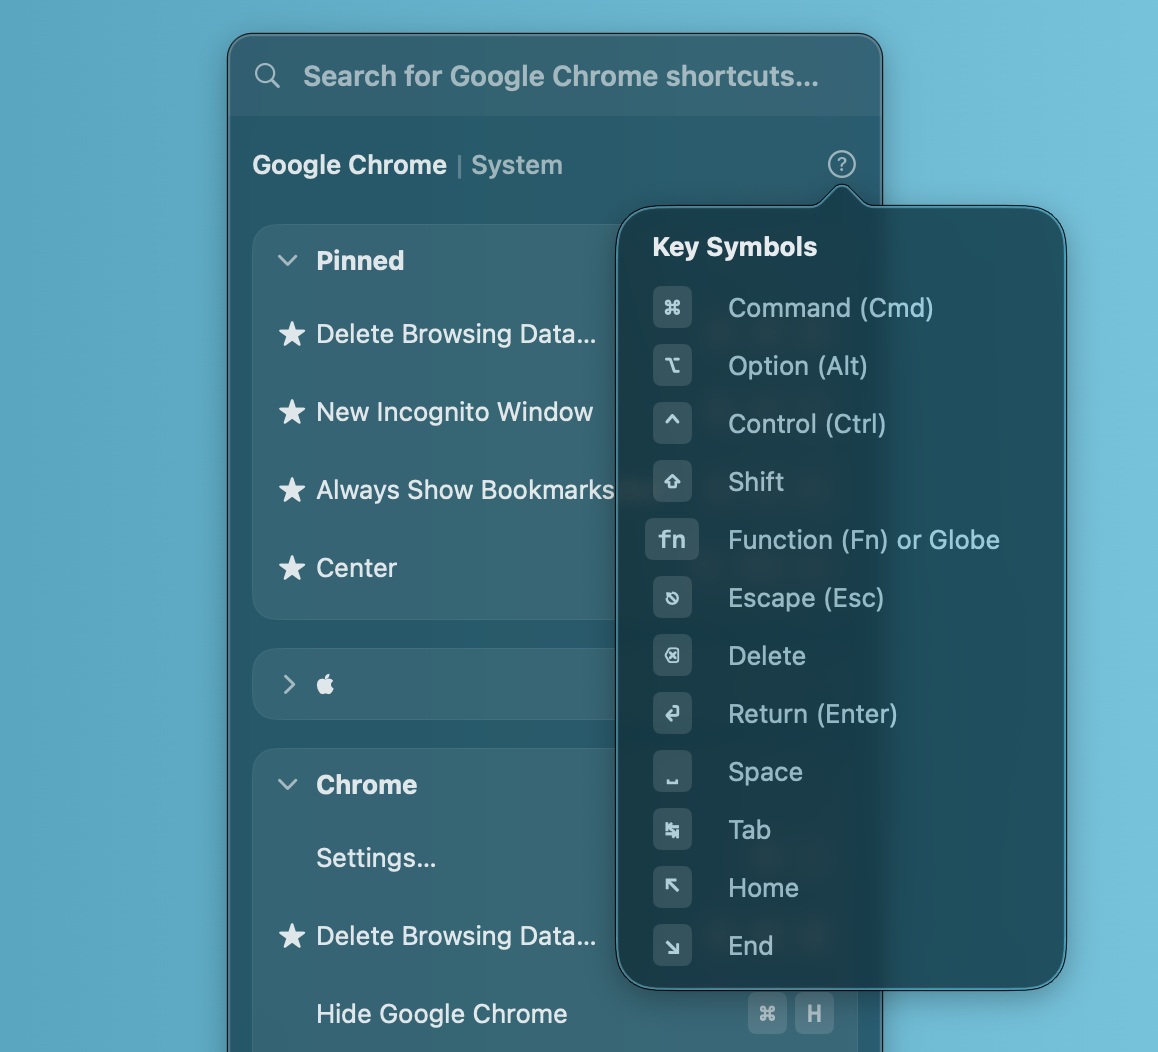
Task: Click the Option key symbol icon
Action: click(672, 366)
